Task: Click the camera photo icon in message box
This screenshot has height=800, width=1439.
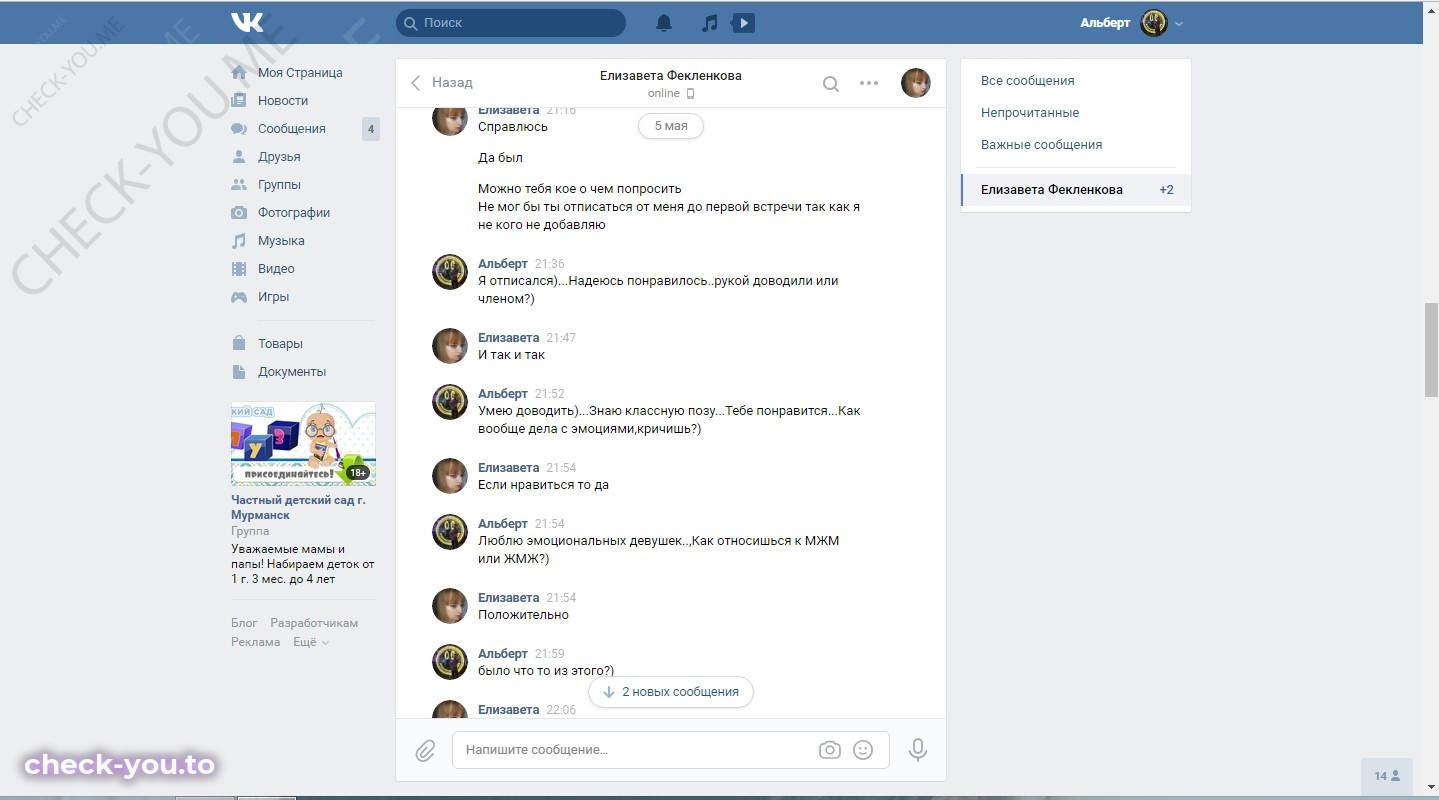Action: coord(829,750)
